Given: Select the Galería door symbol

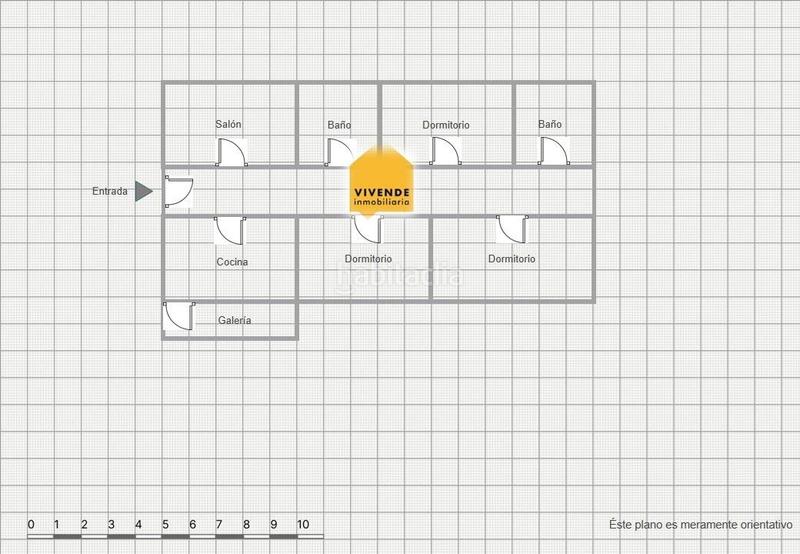Looking at the screenshot, I should click(x=178, y=316).
